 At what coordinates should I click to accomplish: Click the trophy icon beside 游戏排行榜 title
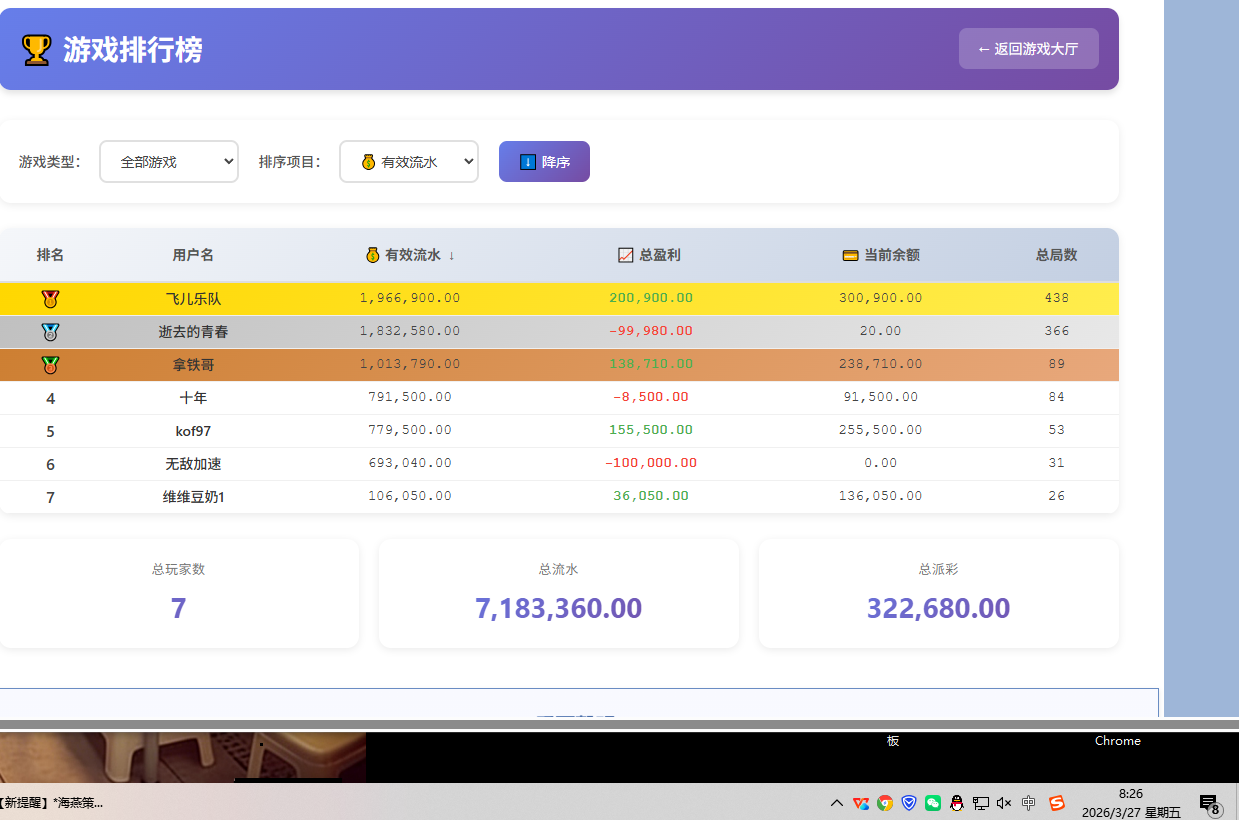(37, 50)
